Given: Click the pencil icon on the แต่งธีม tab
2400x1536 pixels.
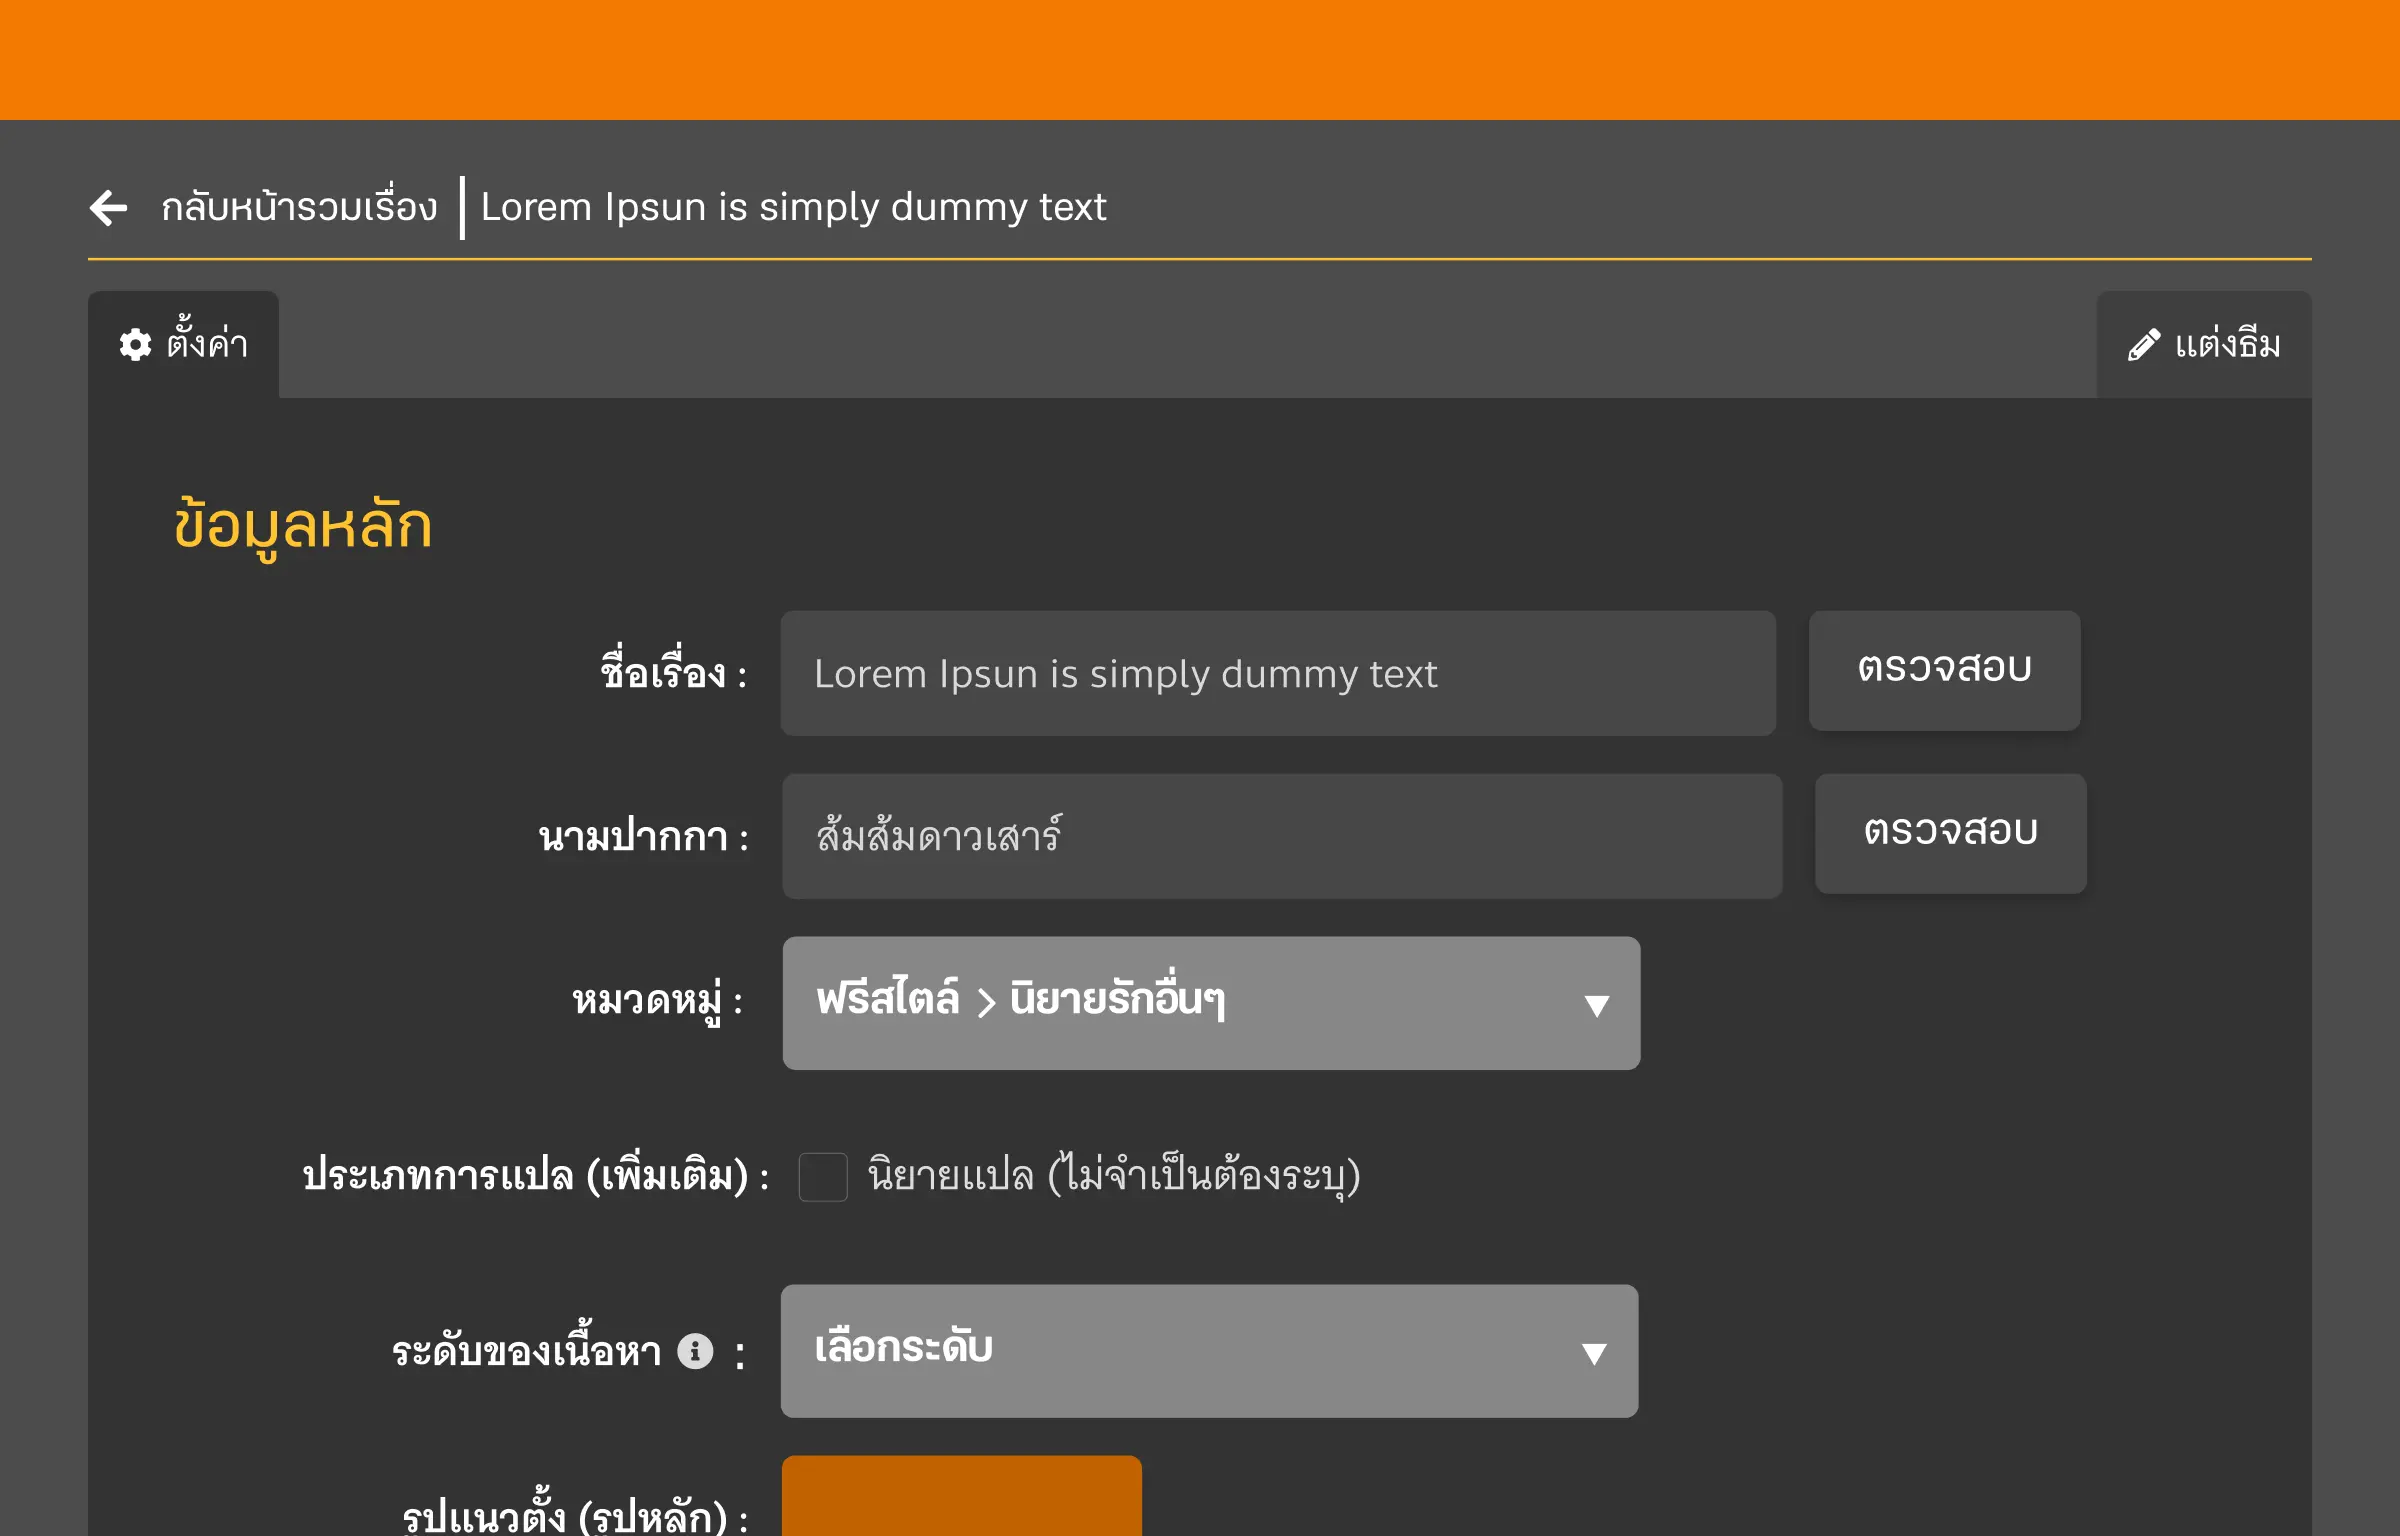Looking at the screenshot, I should [2143, 345].
